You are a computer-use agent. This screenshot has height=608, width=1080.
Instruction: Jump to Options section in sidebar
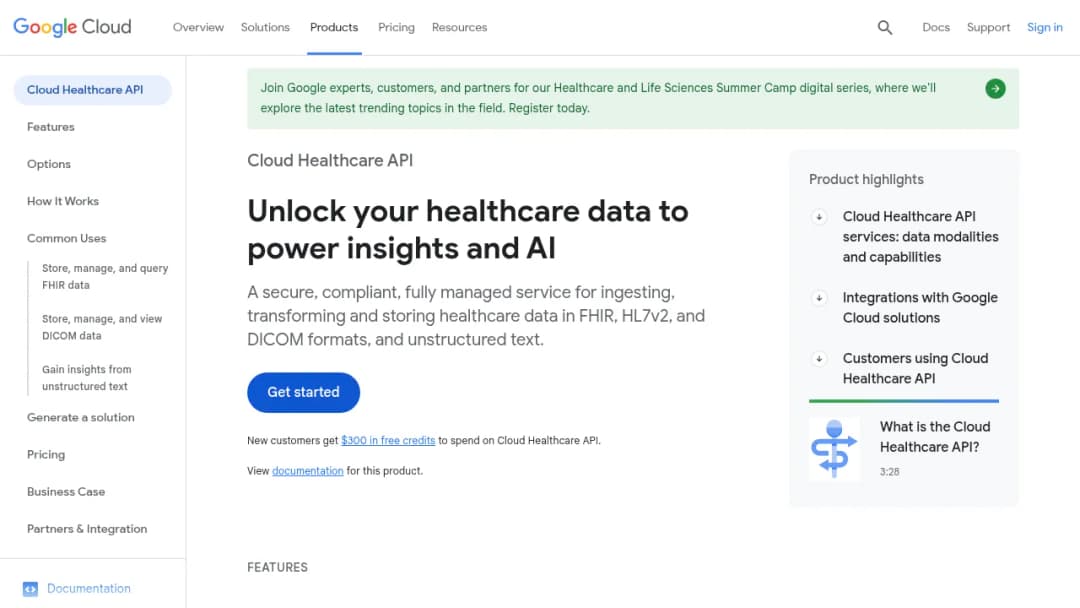point(48,164)
